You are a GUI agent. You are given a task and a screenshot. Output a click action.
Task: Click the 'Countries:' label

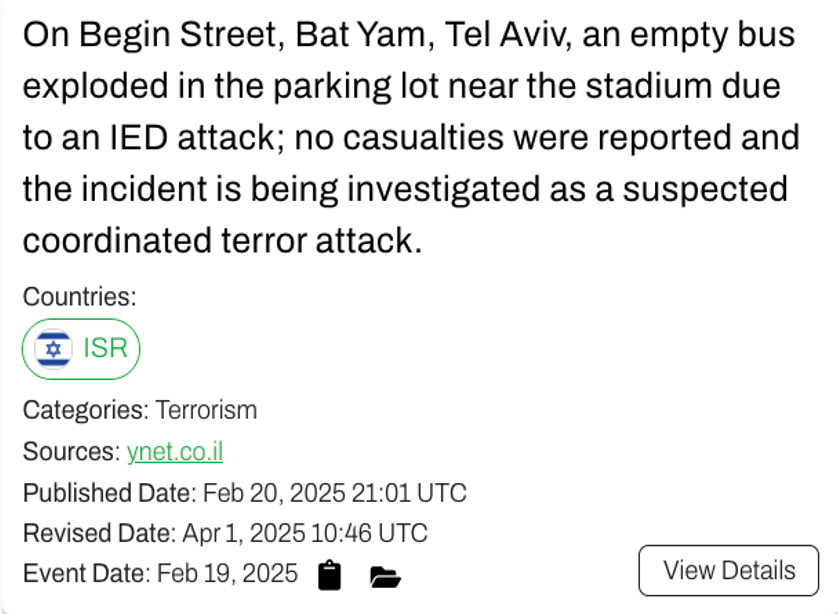click(x=79, y=297)
